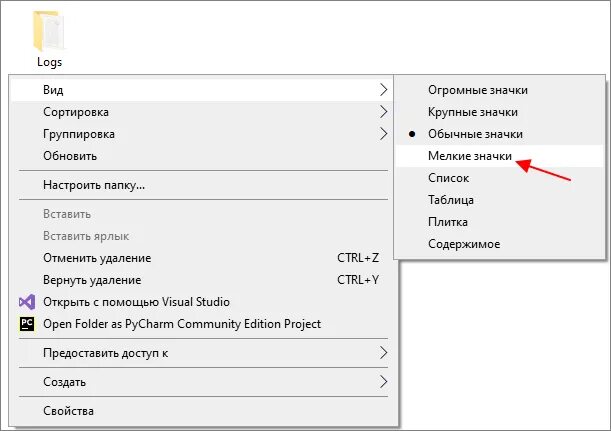Select Содержимое view option
The width and height of the screenshot is (611, 431).
coord(464,244)
